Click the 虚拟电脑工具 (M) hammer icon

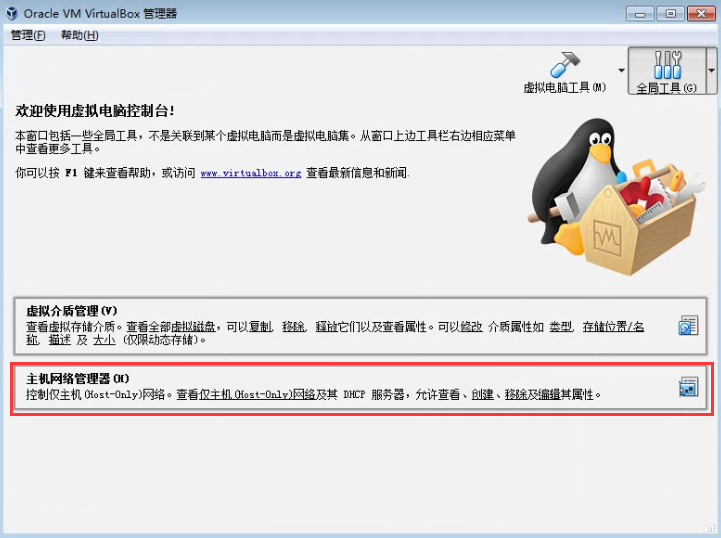click(x=565, y=65)
